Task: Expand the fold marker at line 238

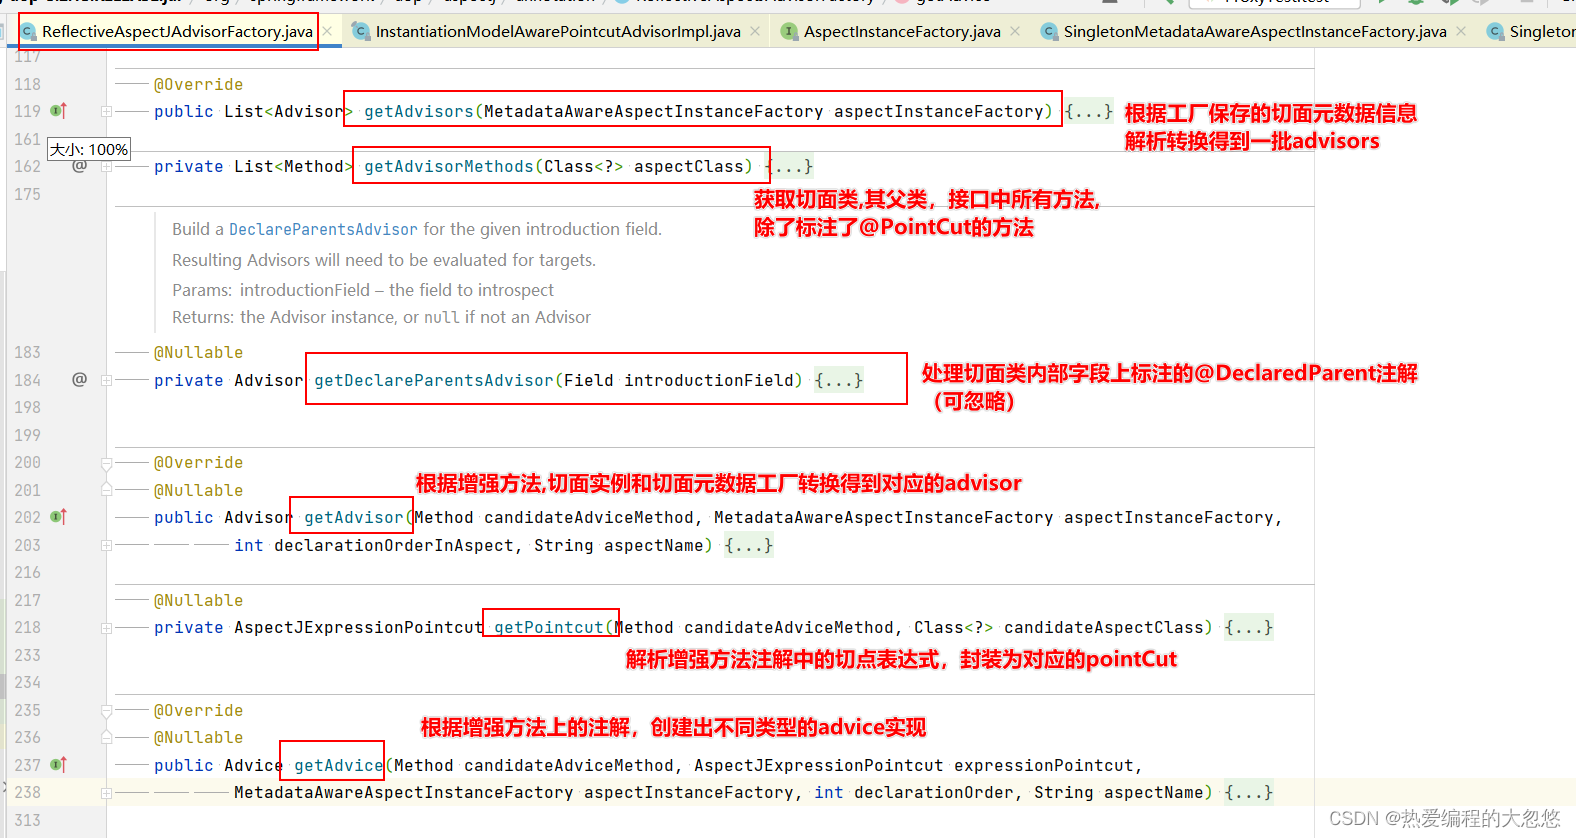Action: [x=106, y=793]
